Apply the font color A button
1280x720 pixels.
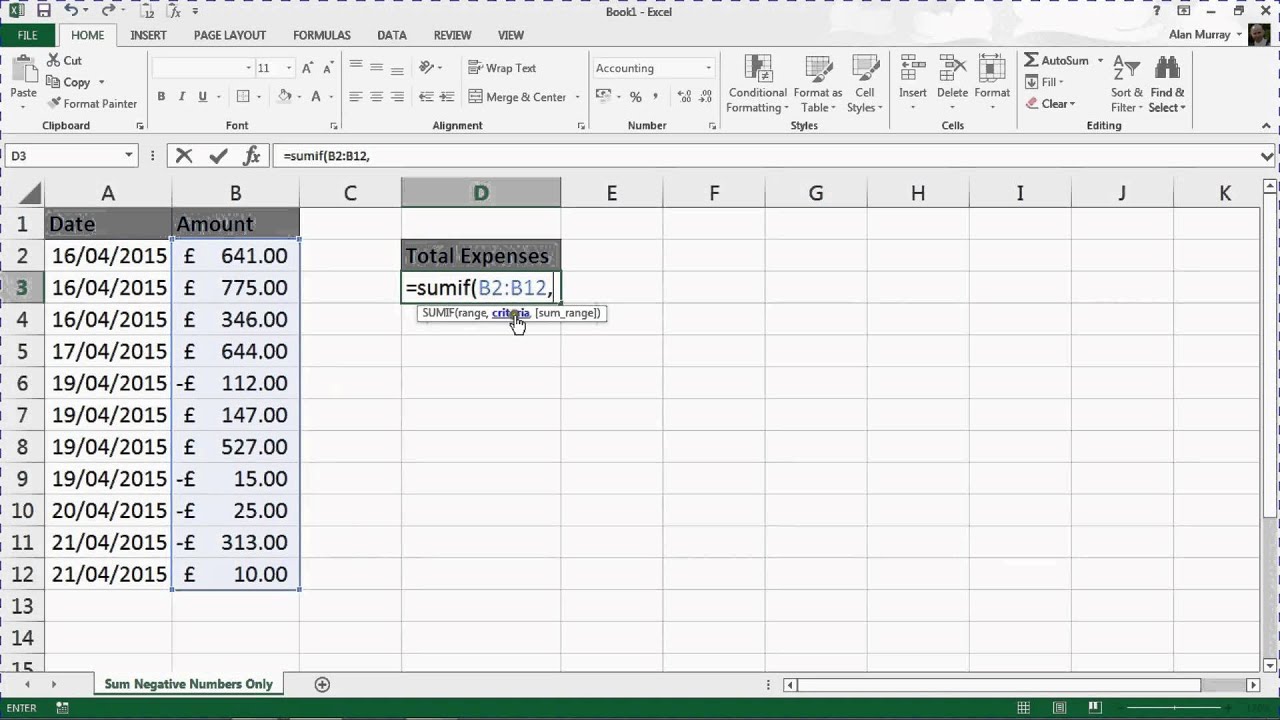pyautogui.click(x=316, y=97)
